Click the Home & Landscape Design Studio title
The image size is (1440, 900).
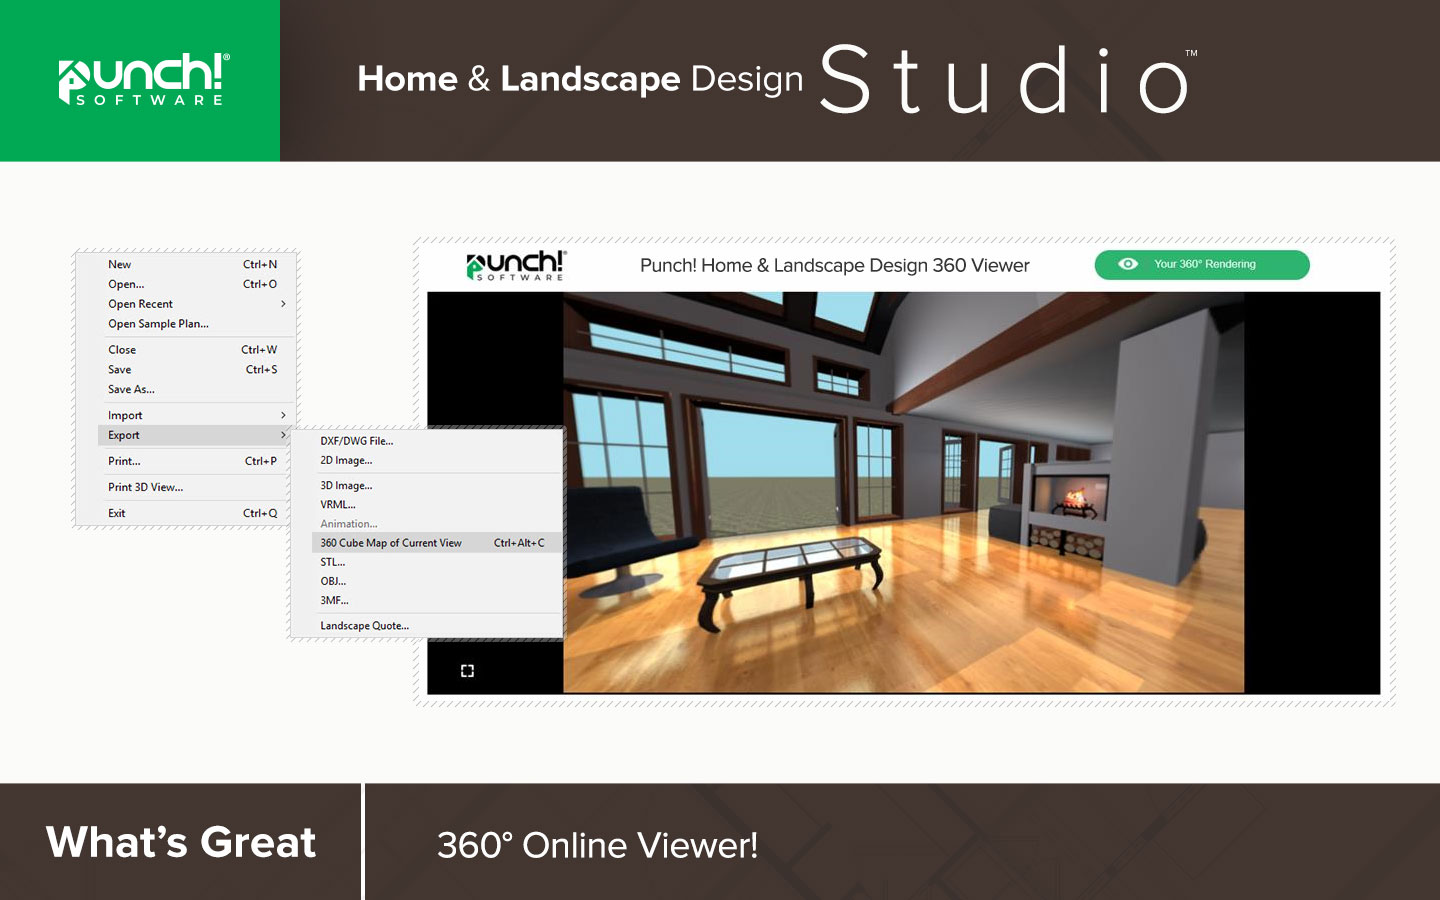tap(777, 79)
